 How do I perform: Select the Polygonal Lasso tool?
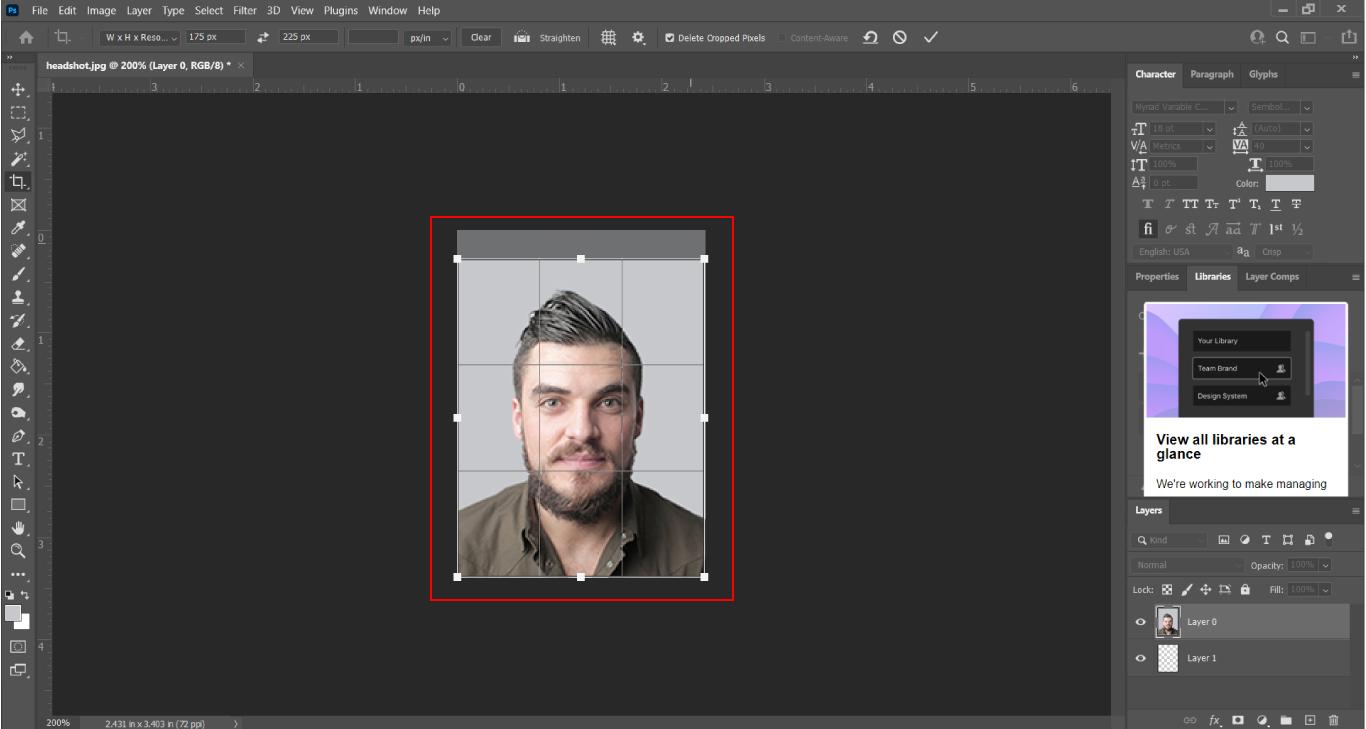[x=18, y=135]
